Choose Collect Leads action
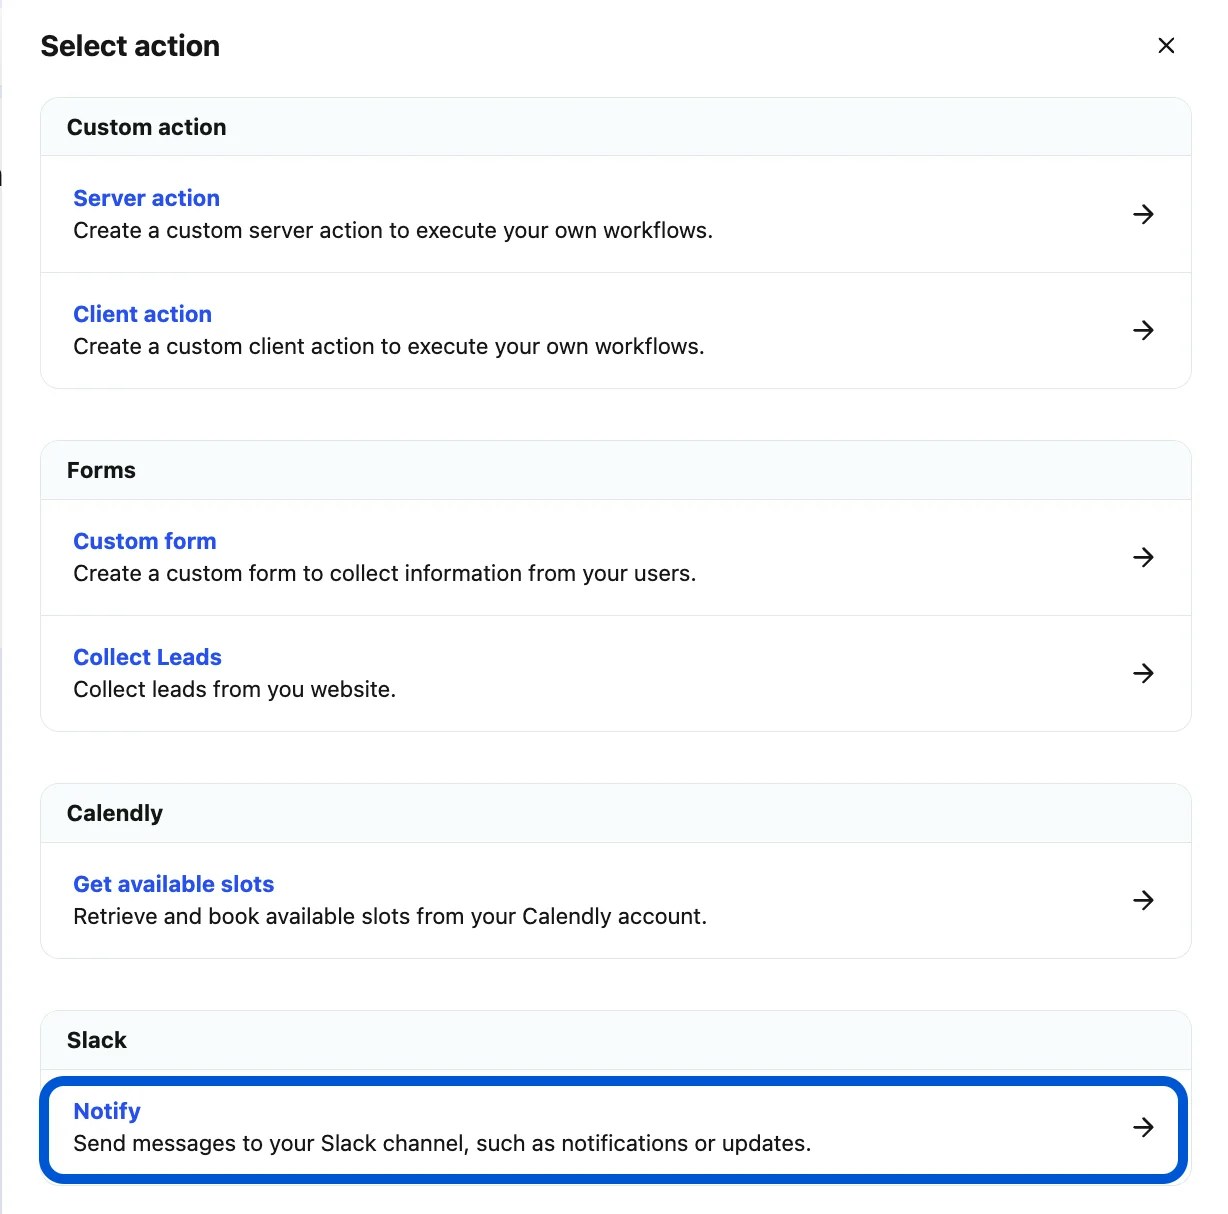 [147, 657]
